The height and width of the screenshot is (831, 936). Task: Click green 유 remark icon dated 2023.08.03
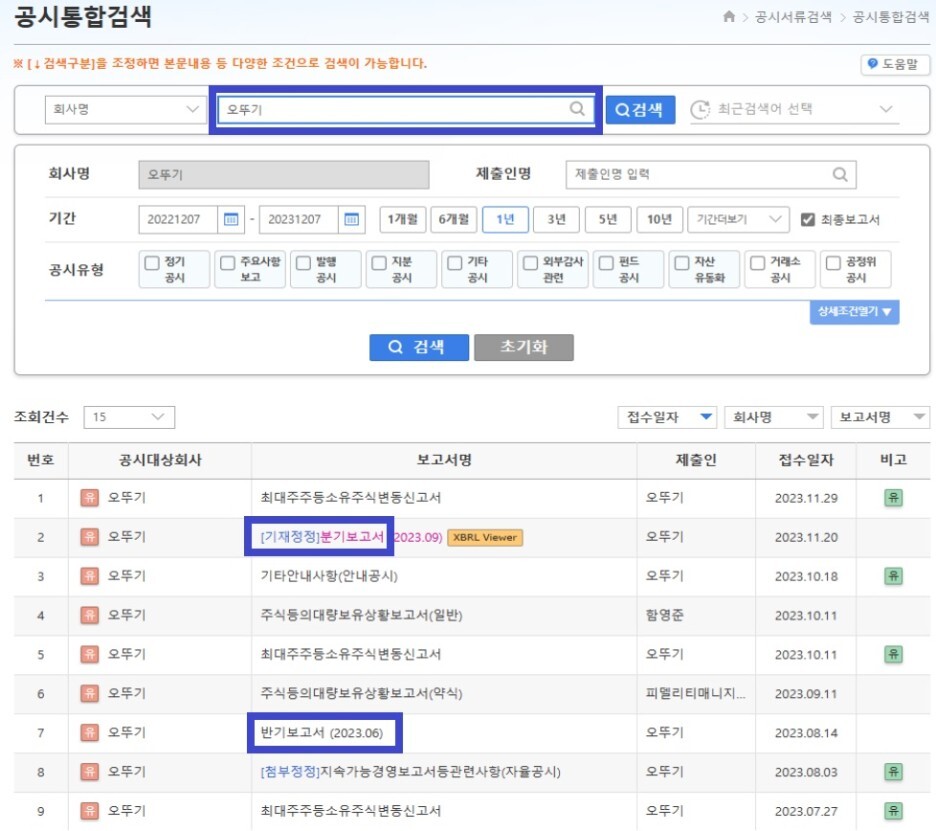tap(893, 771)
